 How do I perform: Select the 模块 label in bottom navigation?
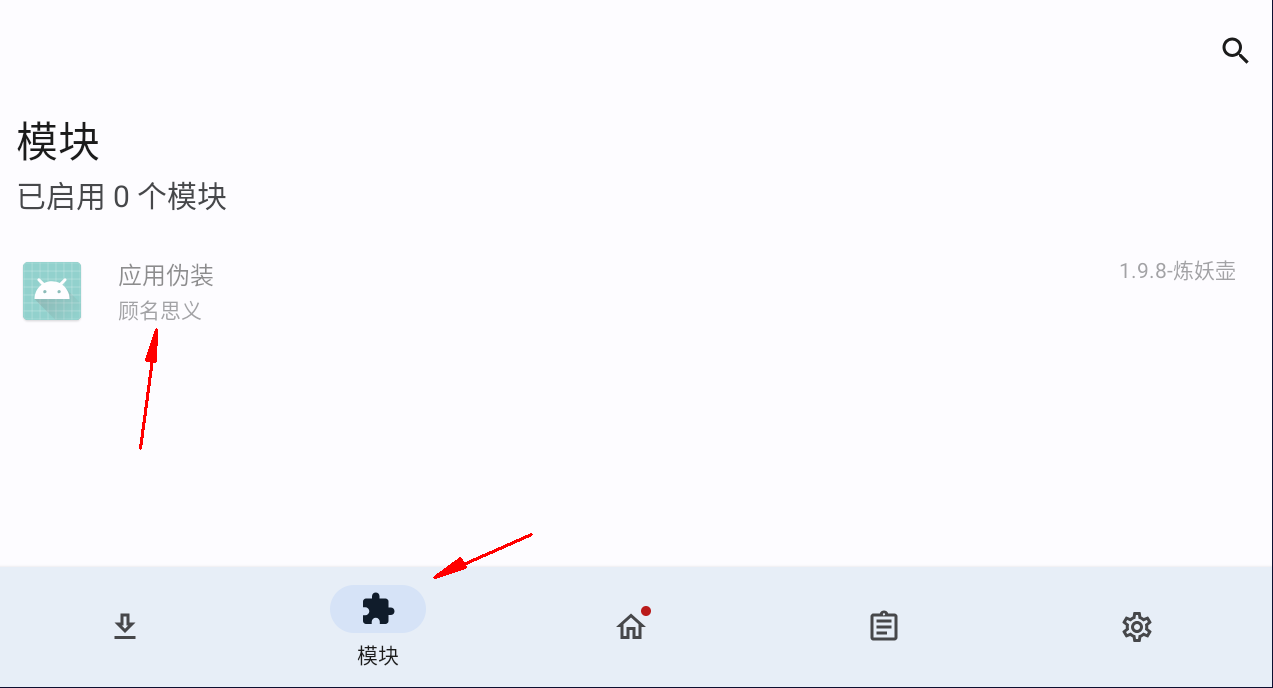(378, 656)
